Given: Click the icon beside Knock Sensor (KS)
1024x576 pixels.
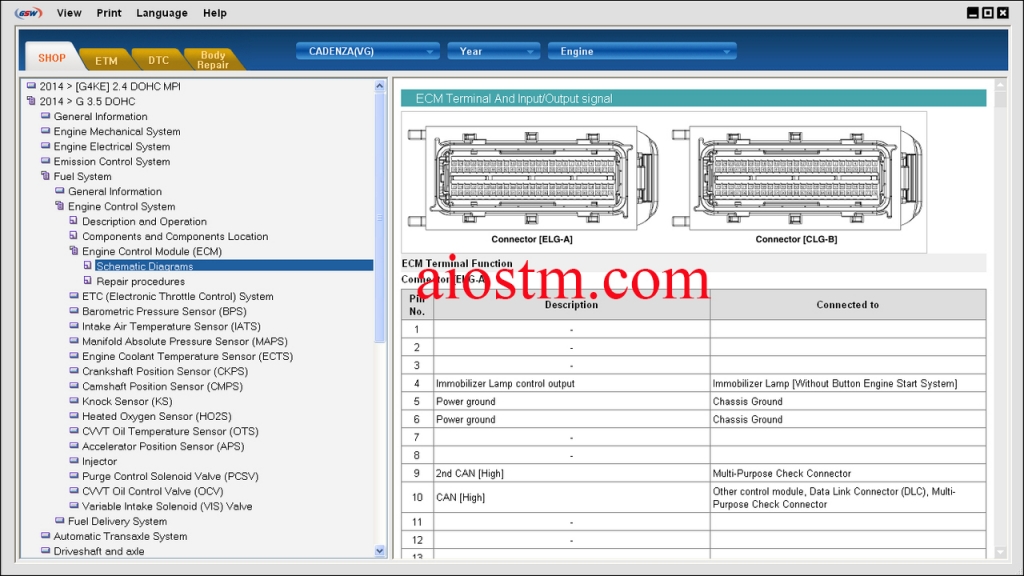Looking at the screenshot, I should coord(72,401).
